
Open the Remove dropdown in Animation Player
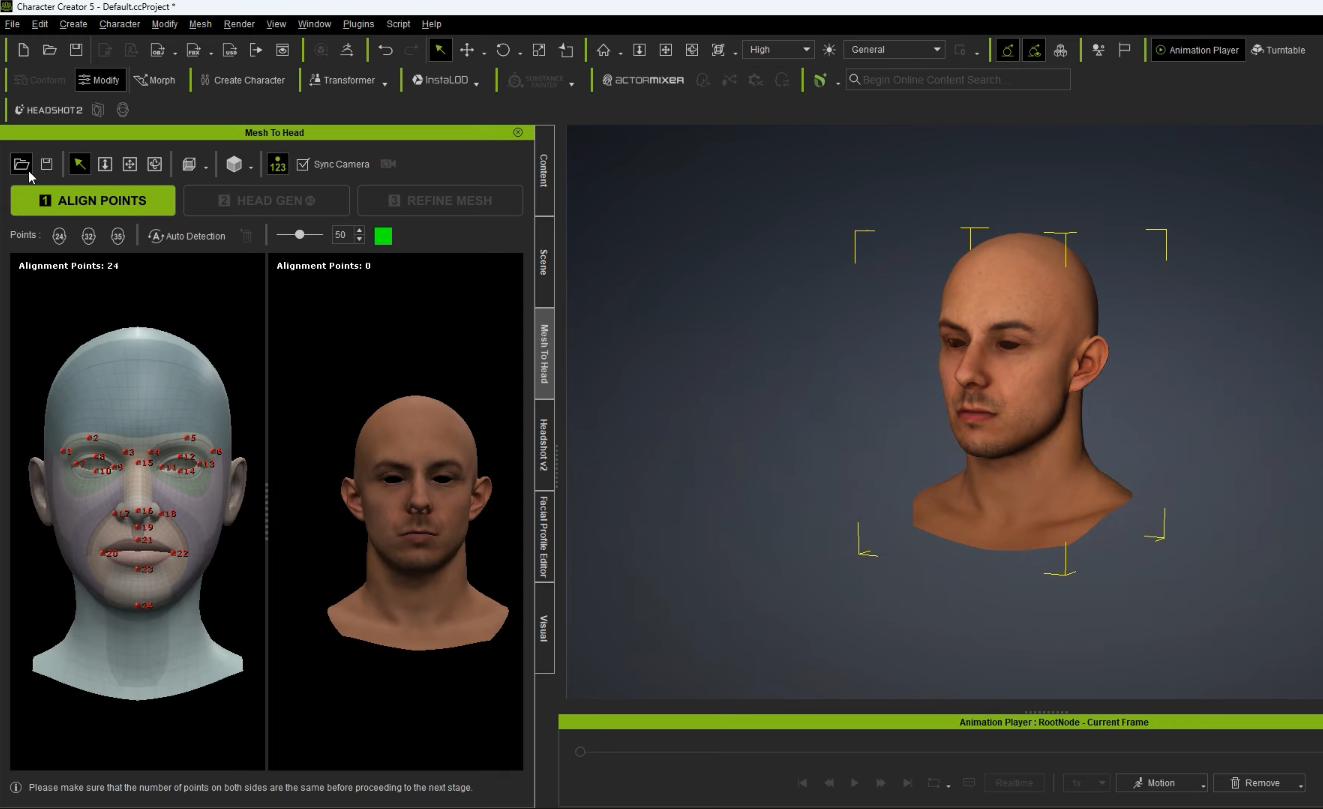[1259, 783]
